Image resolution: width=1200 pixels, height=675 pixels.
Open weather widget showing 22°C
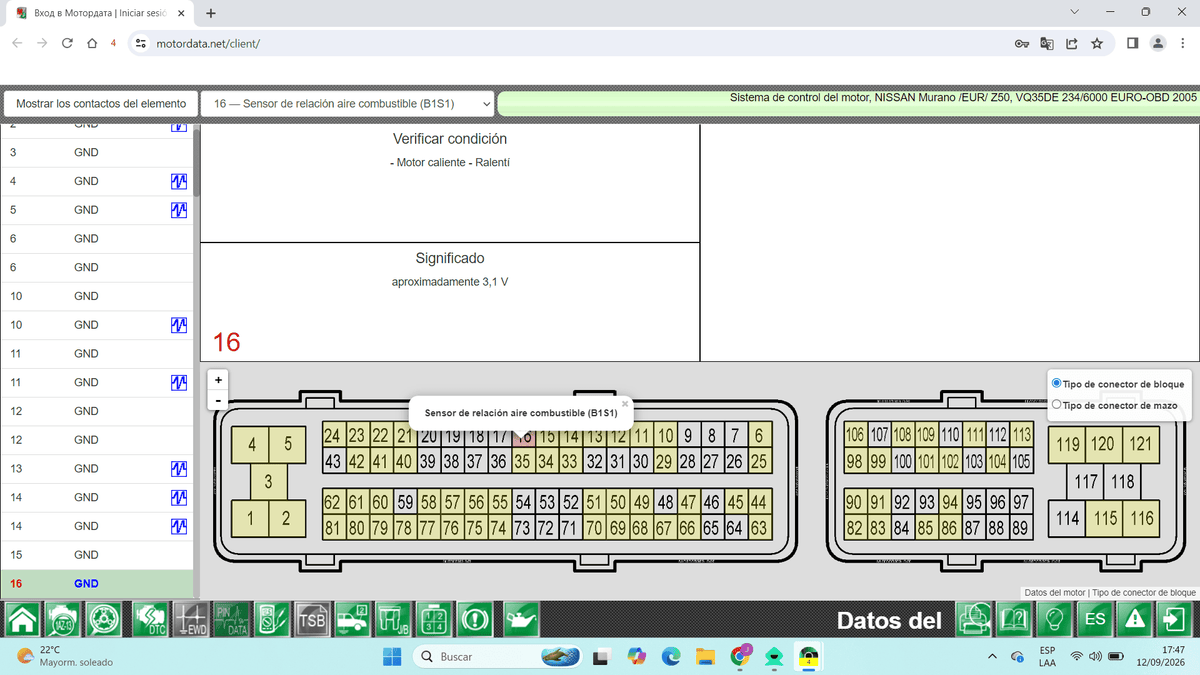(x=65, y=656)
